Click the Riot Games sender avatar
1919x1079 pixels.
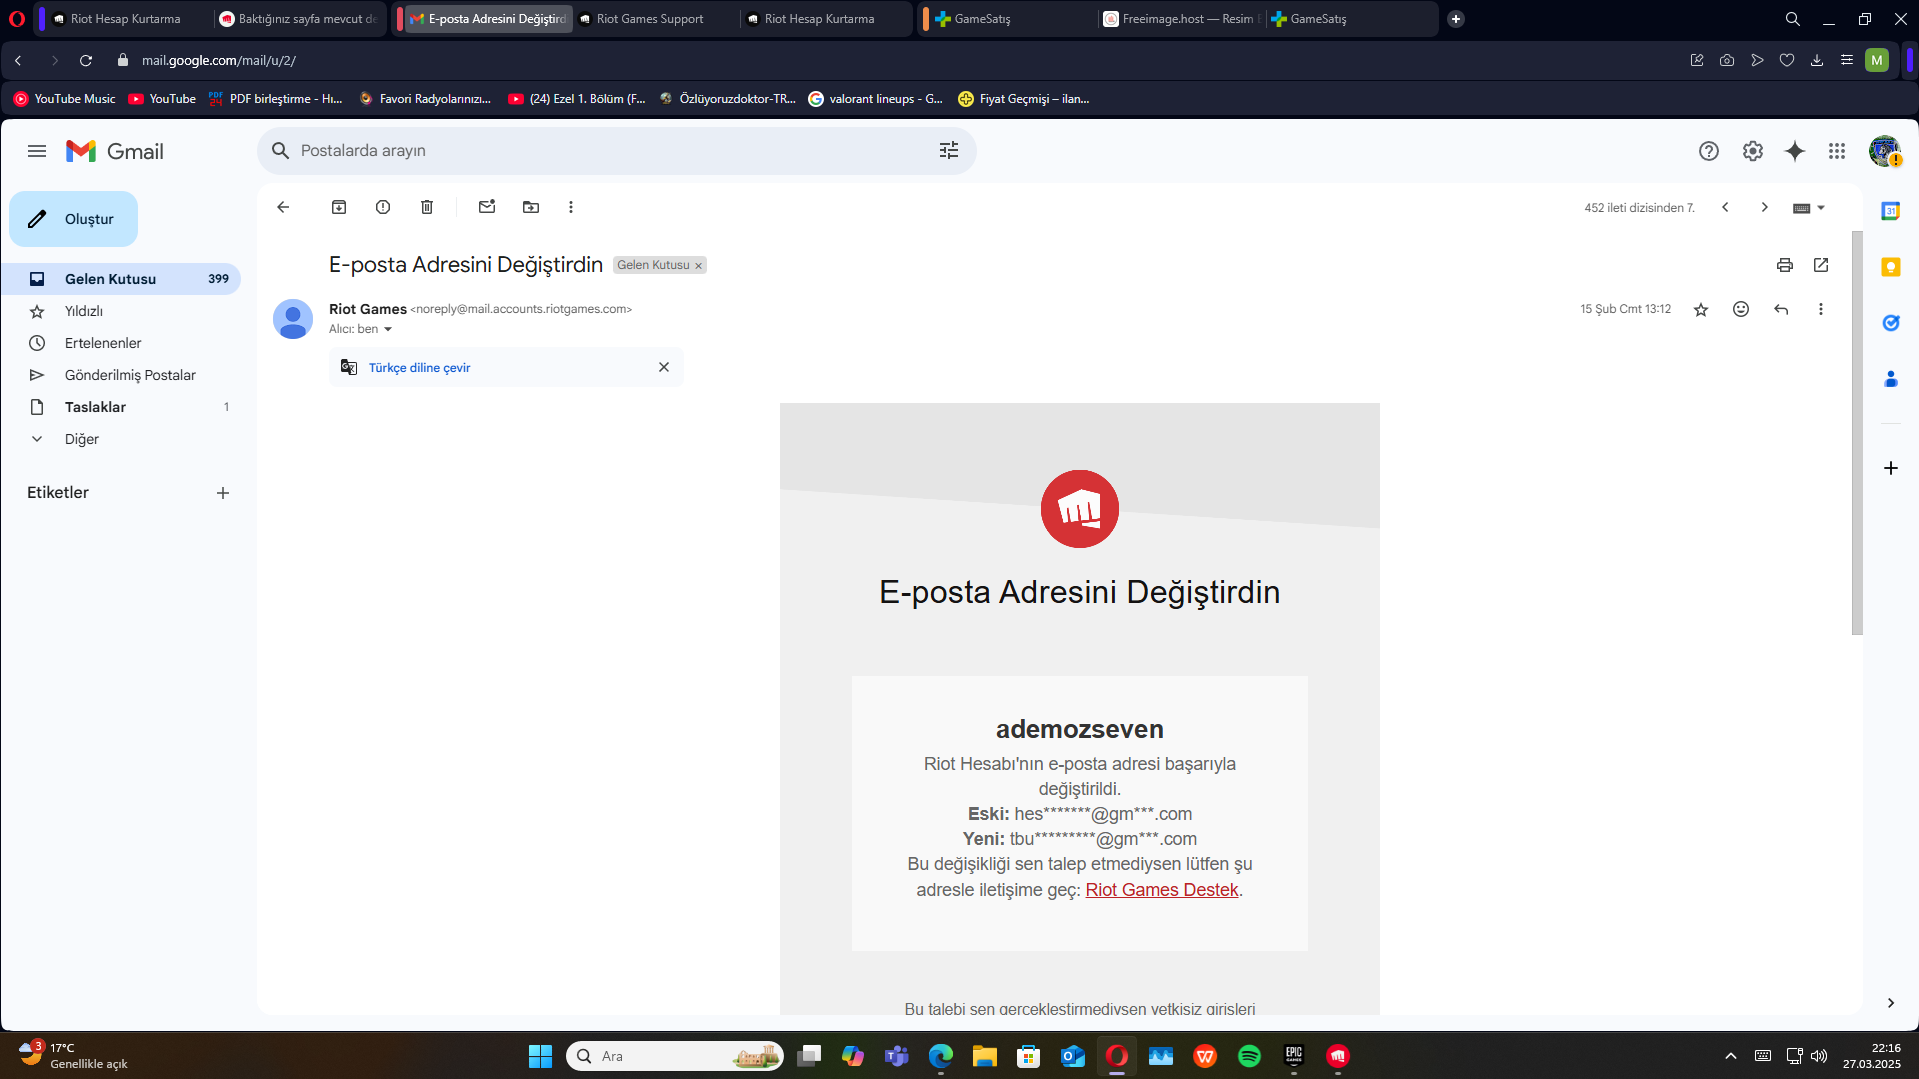coord(293,319)
